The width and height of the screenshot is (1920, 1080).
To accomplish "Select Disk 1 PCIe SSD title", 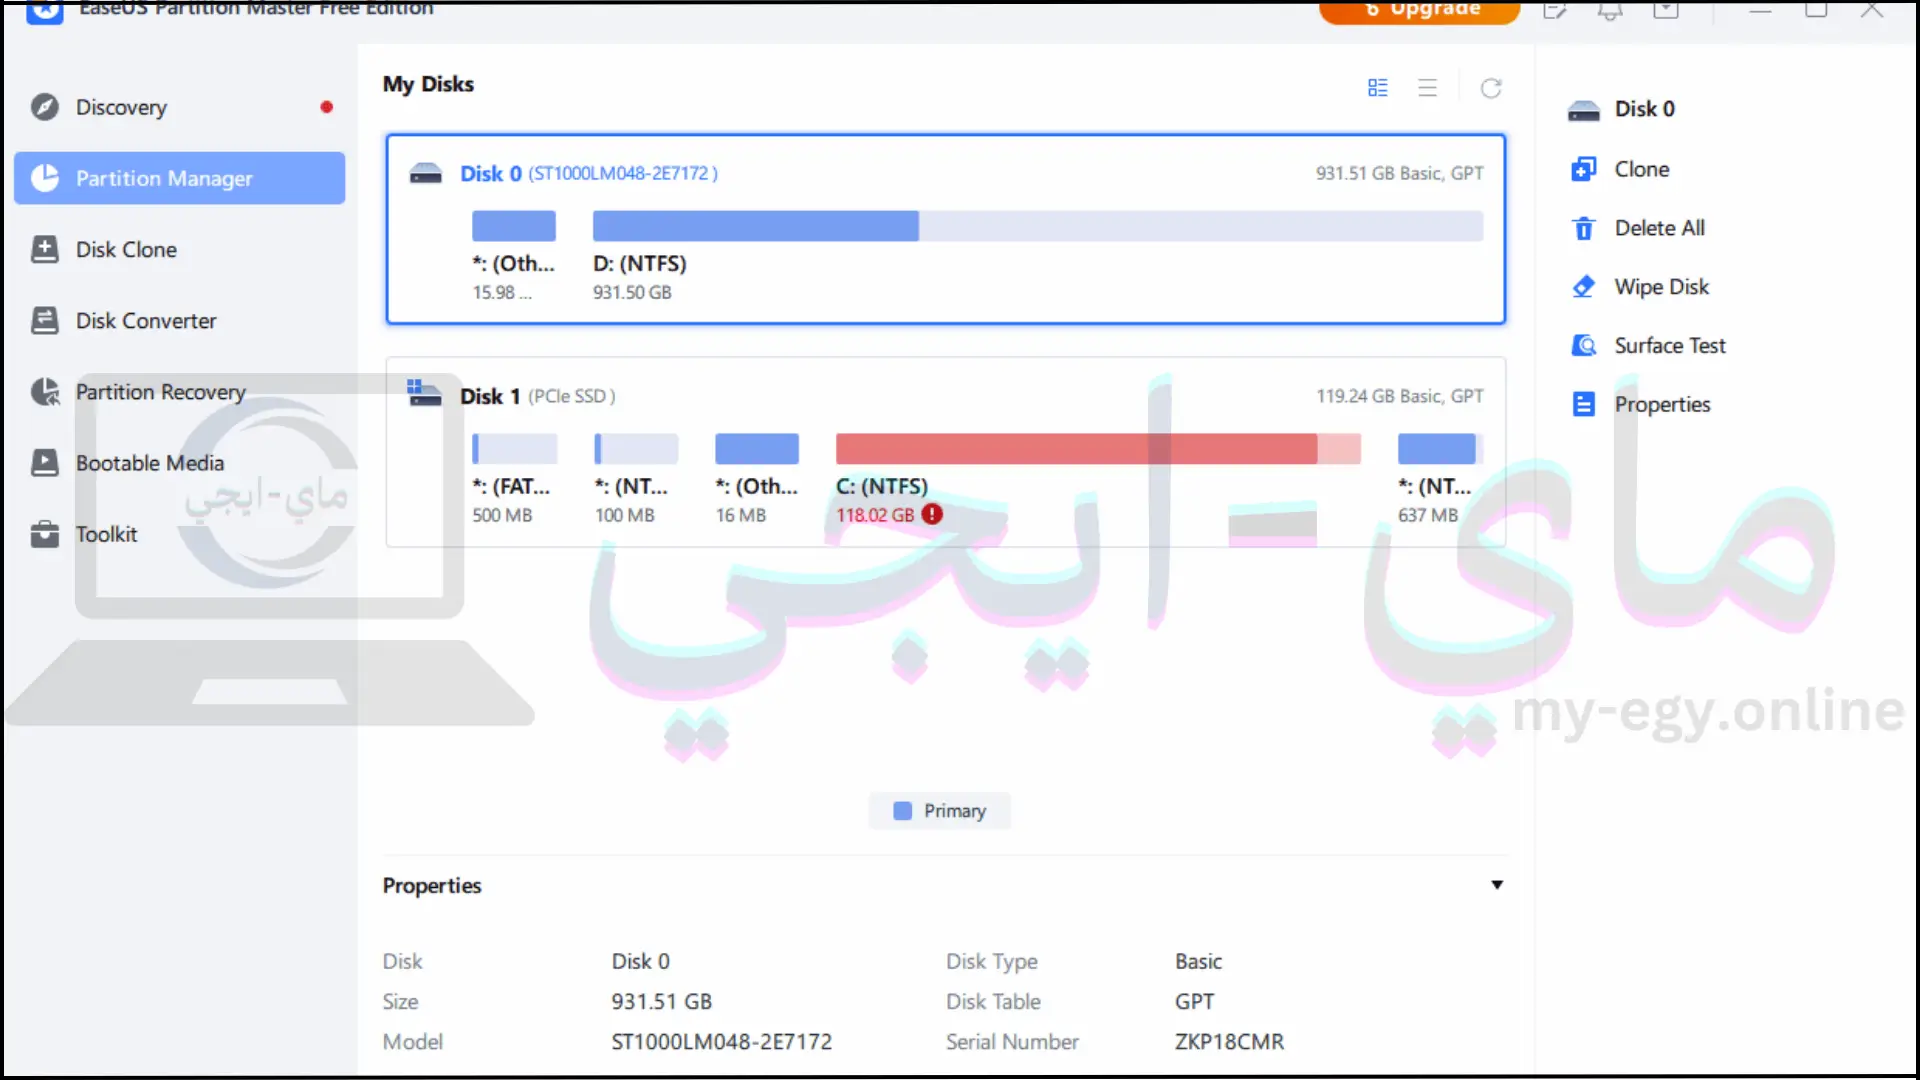I will (x=538, y=396).
